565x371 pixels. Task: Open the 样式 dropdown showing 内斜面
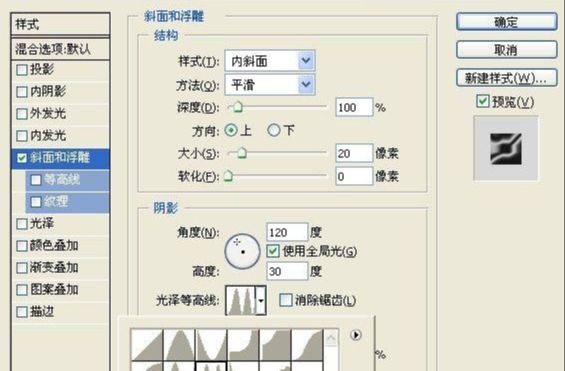270,61
